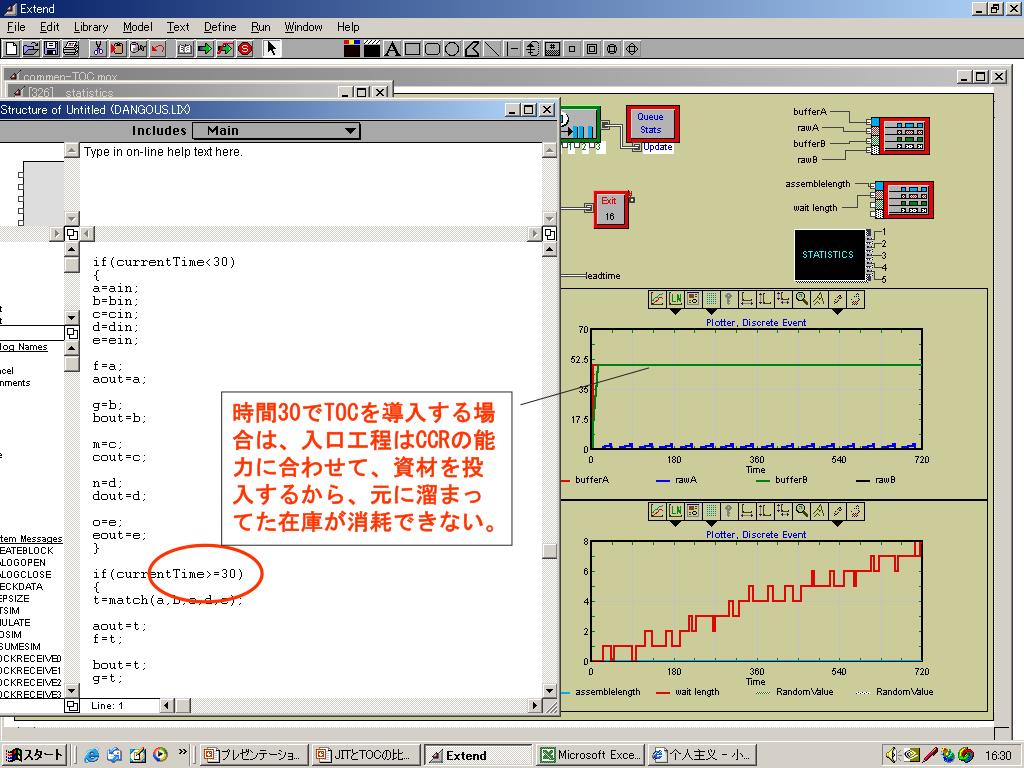Open the Edit menu

(50, 27)
